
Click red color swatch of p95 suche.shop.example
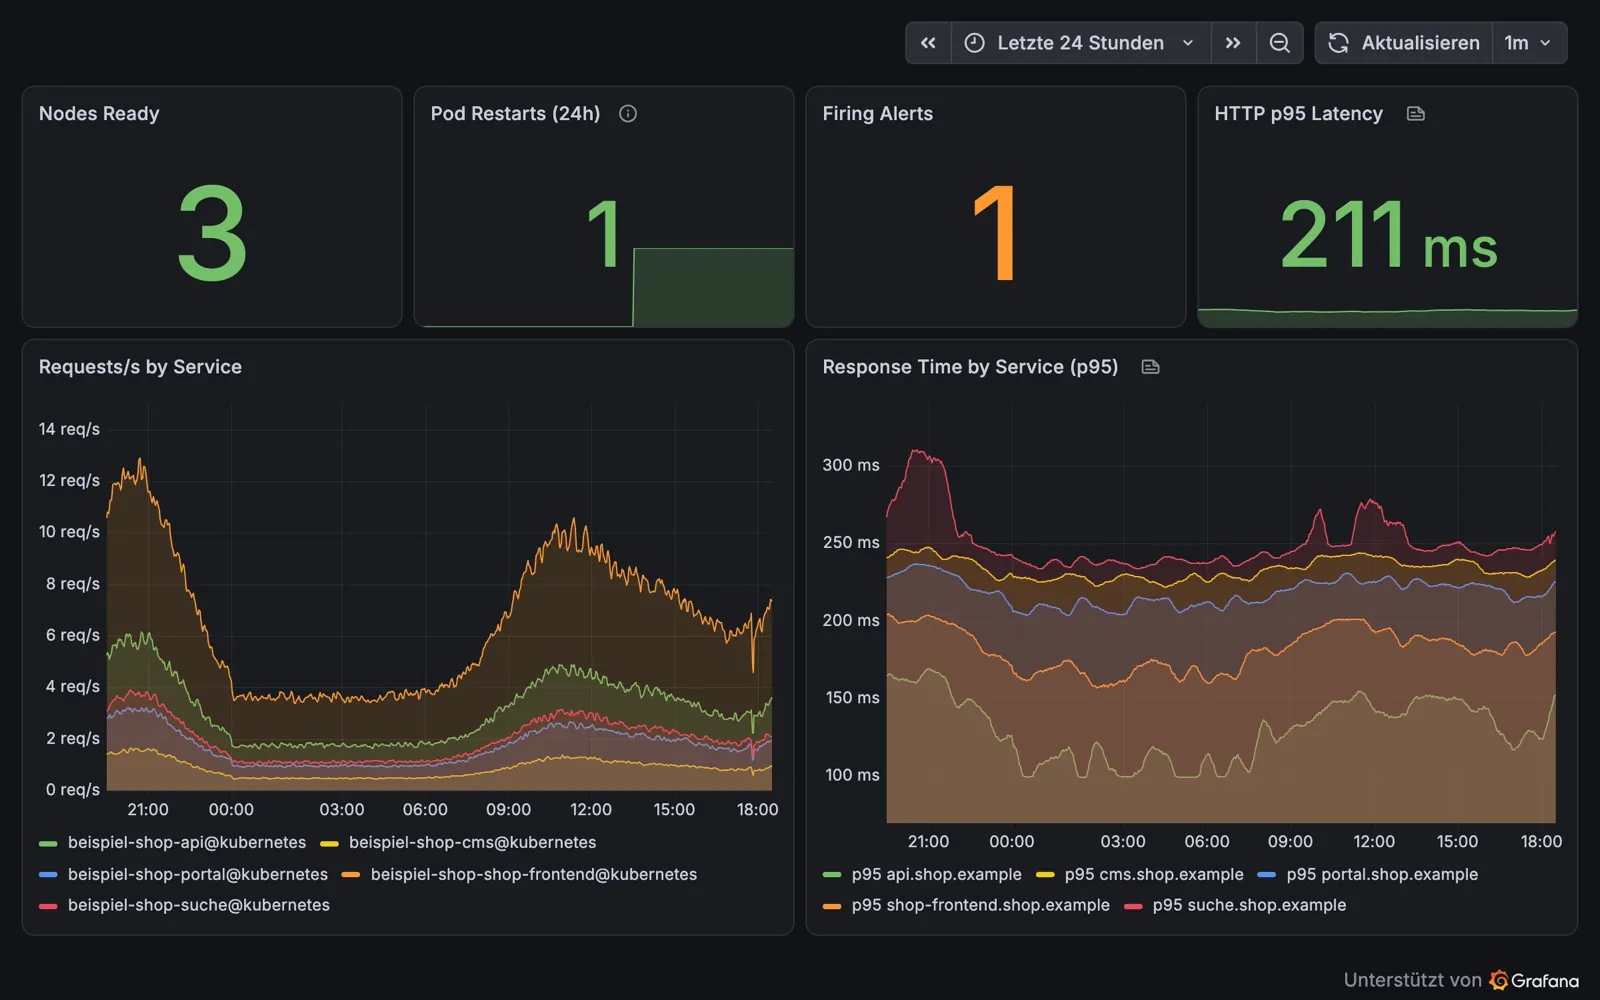coord(1133,906)
